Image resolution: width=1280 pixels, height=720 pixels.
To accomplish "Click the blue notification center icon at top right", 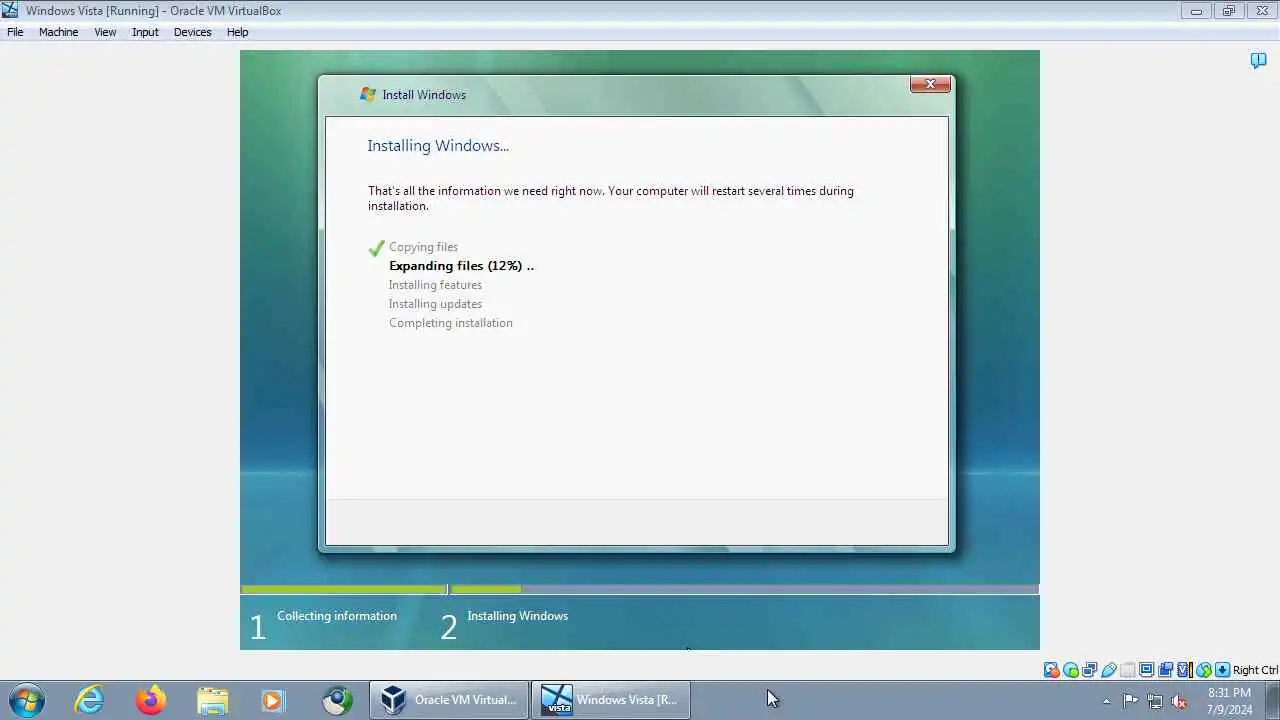I will 1259,61.
